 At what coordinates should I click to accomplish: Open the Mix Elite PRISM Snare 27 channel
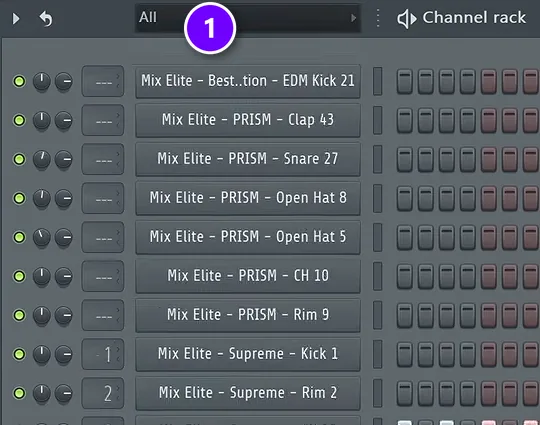pos(248,159)
